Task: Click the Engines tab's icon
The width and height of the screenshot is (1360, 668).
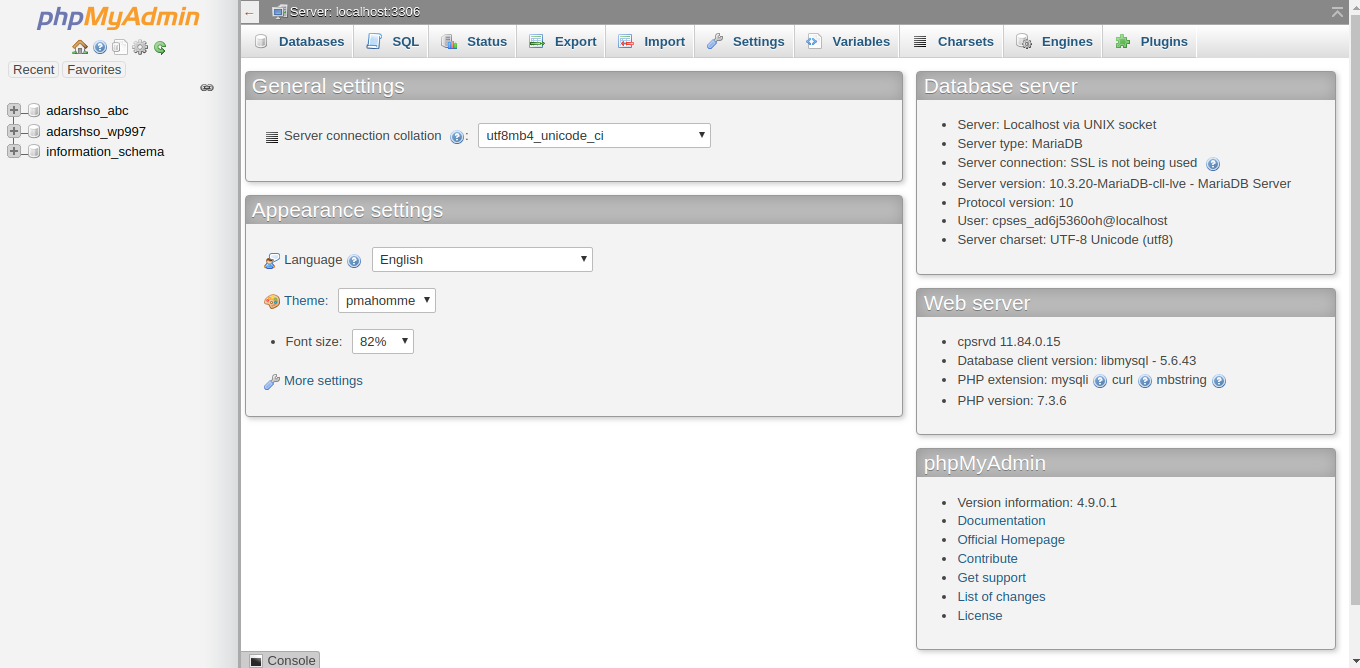Action: click(1024, 41)
